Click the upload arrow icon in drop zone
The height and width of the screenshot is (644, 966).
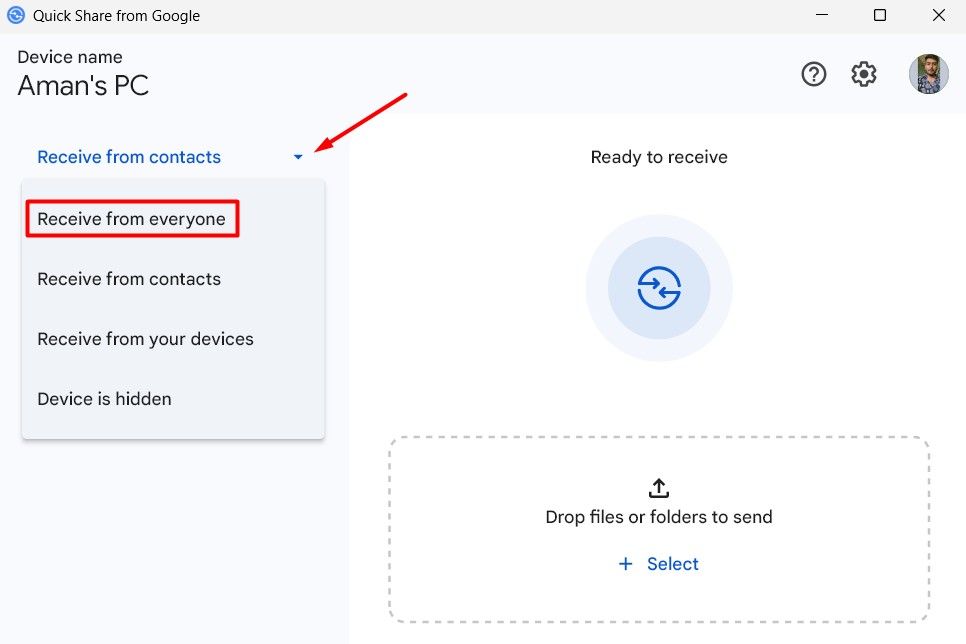[659, 488]
